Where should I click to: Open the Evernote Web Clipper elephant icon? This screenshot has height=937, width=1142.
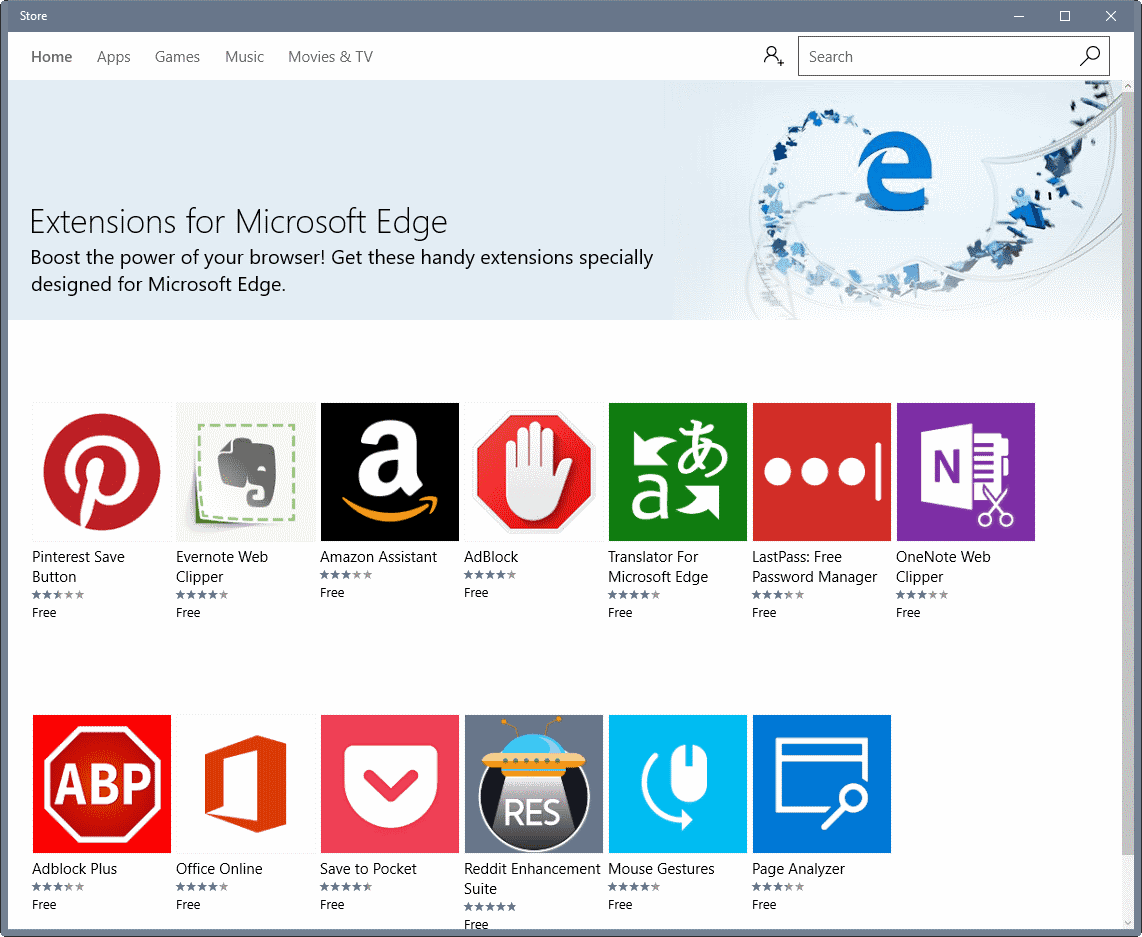(245, 472)
